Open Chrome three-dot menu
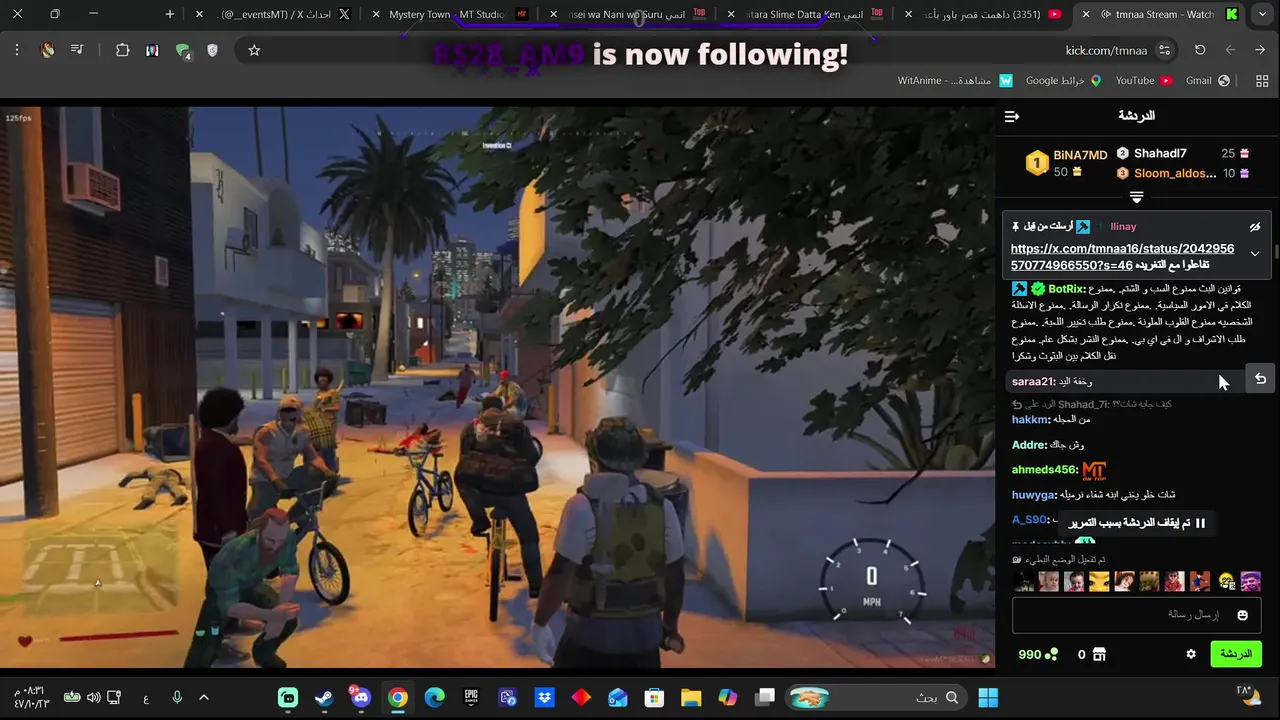 17,50
